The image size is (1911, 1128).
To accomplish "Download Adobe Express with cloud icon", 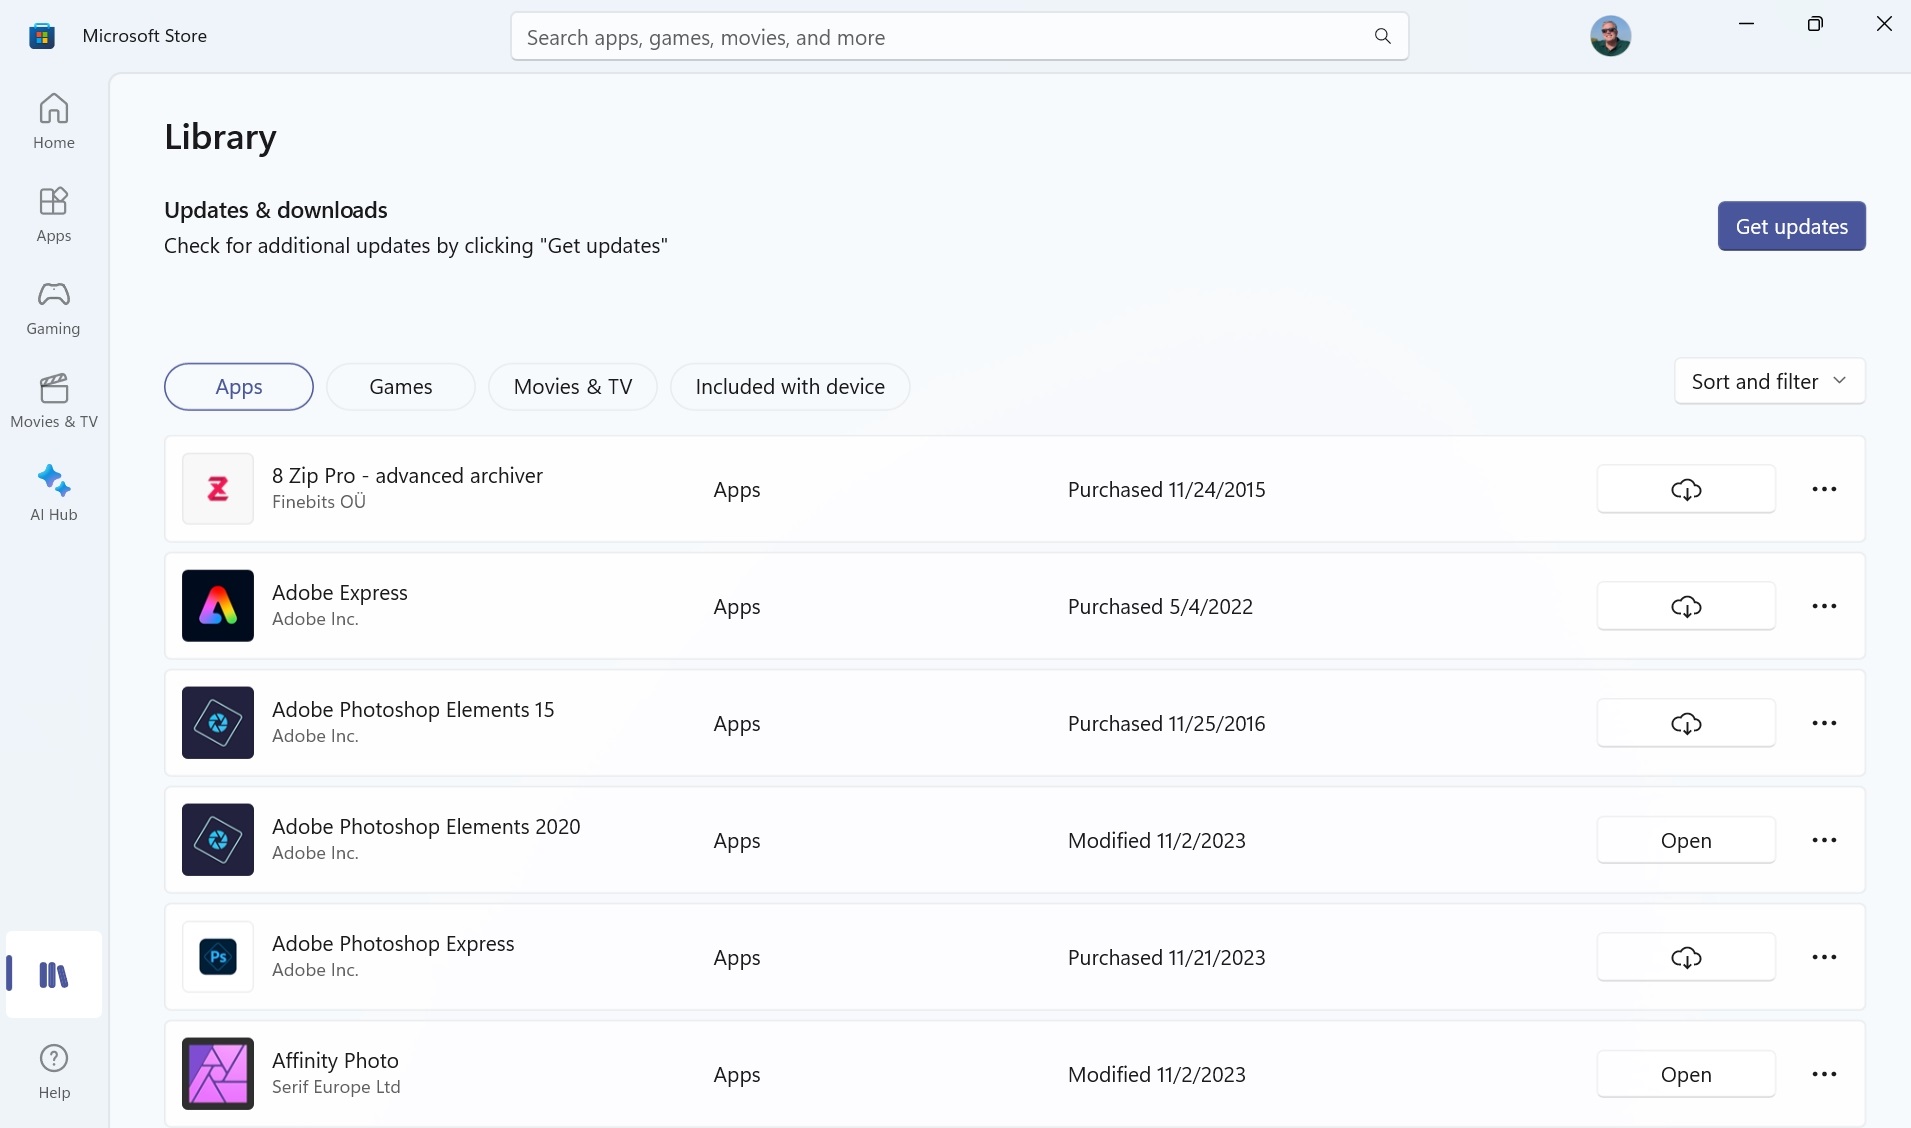I will click(1685, 606).
